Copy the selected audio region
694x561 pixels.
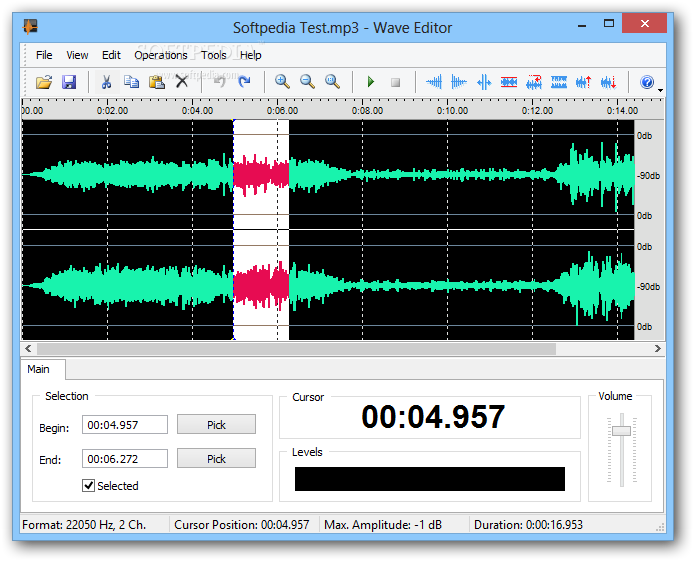coord(131,82)
